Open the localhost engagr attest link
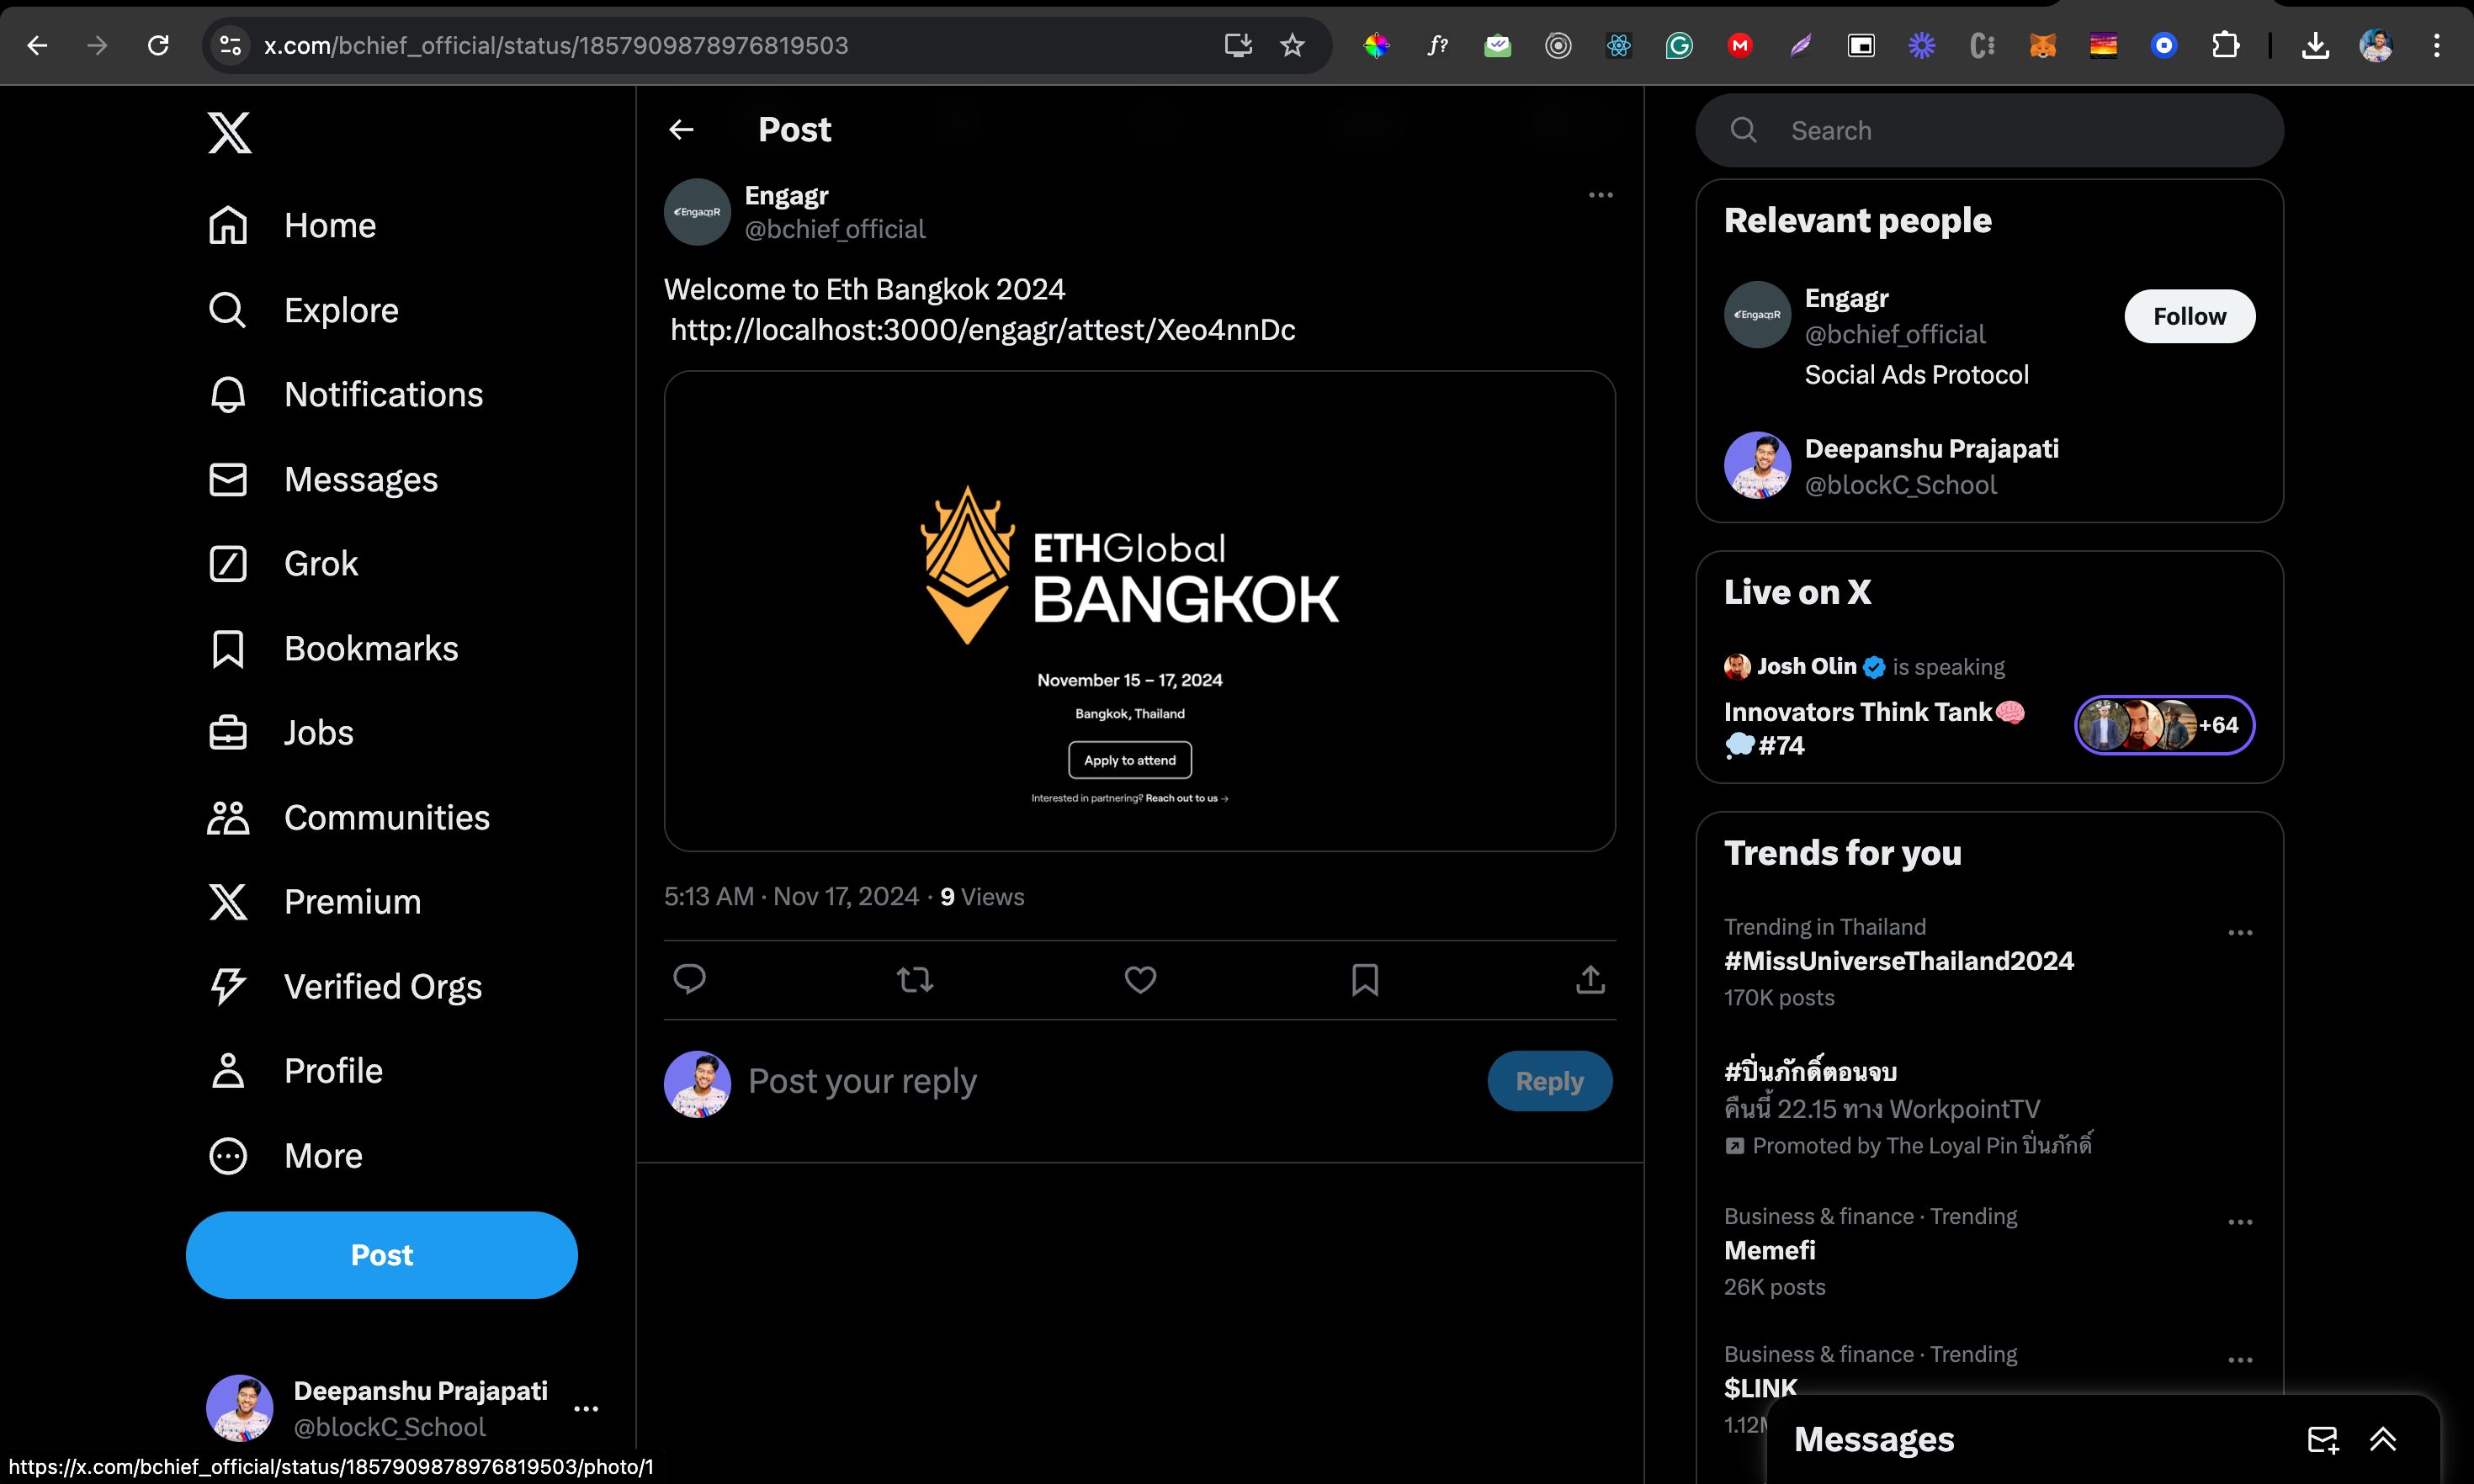Image resolution: width=2474 pixels, height=1484 pixels. click(982, 330)
